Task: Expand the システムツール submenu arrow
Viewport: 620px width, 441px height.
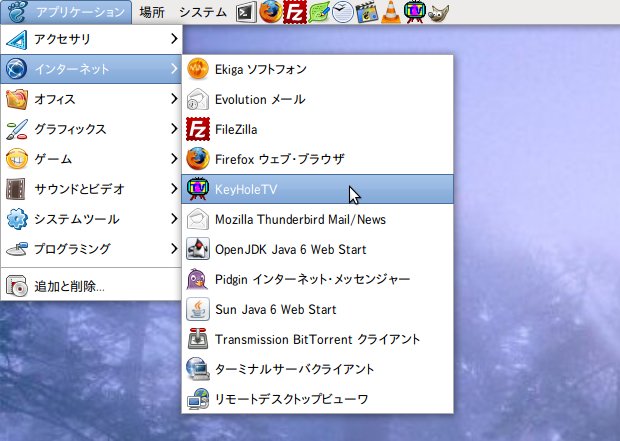Action: [174, 219]
